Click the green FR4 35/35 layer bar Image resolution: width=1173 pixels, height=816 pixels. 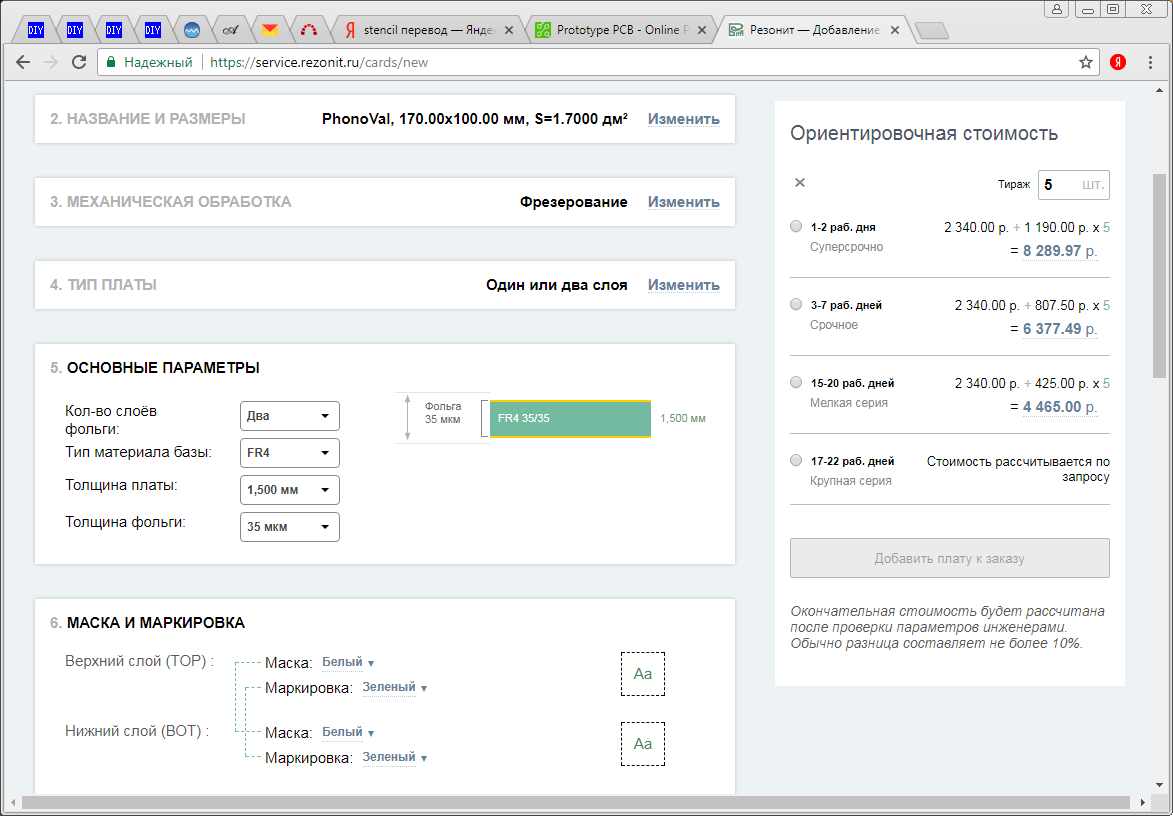coord(570,418)
